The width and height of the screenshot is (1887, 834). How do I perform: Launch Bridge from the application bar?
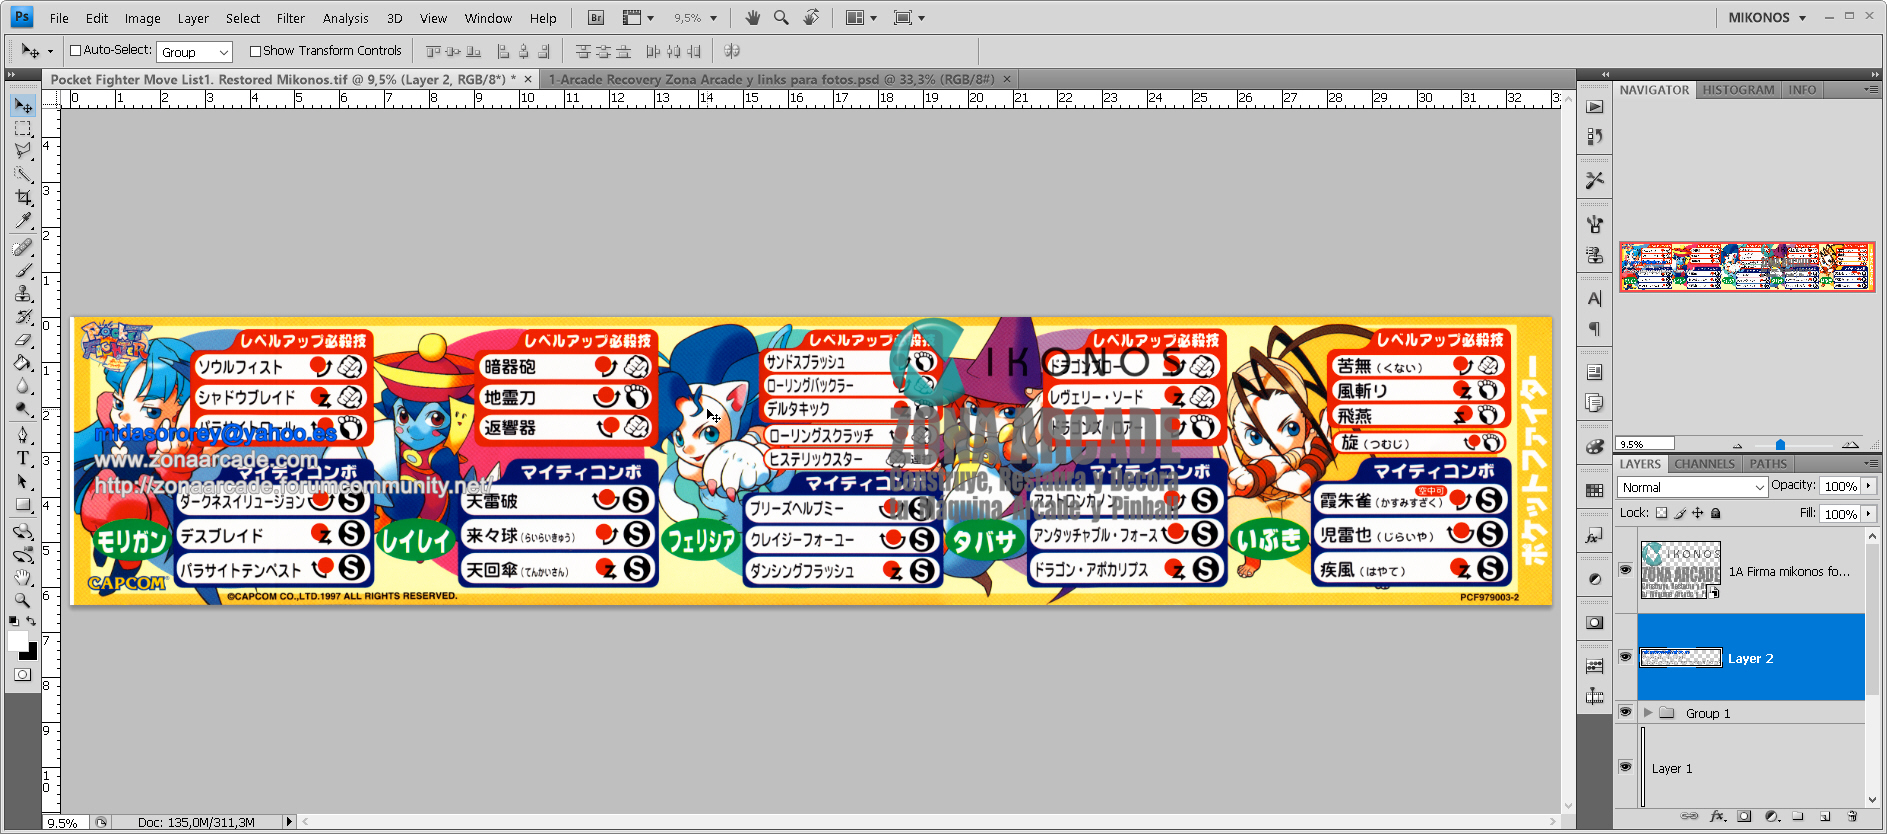[596, 18]
